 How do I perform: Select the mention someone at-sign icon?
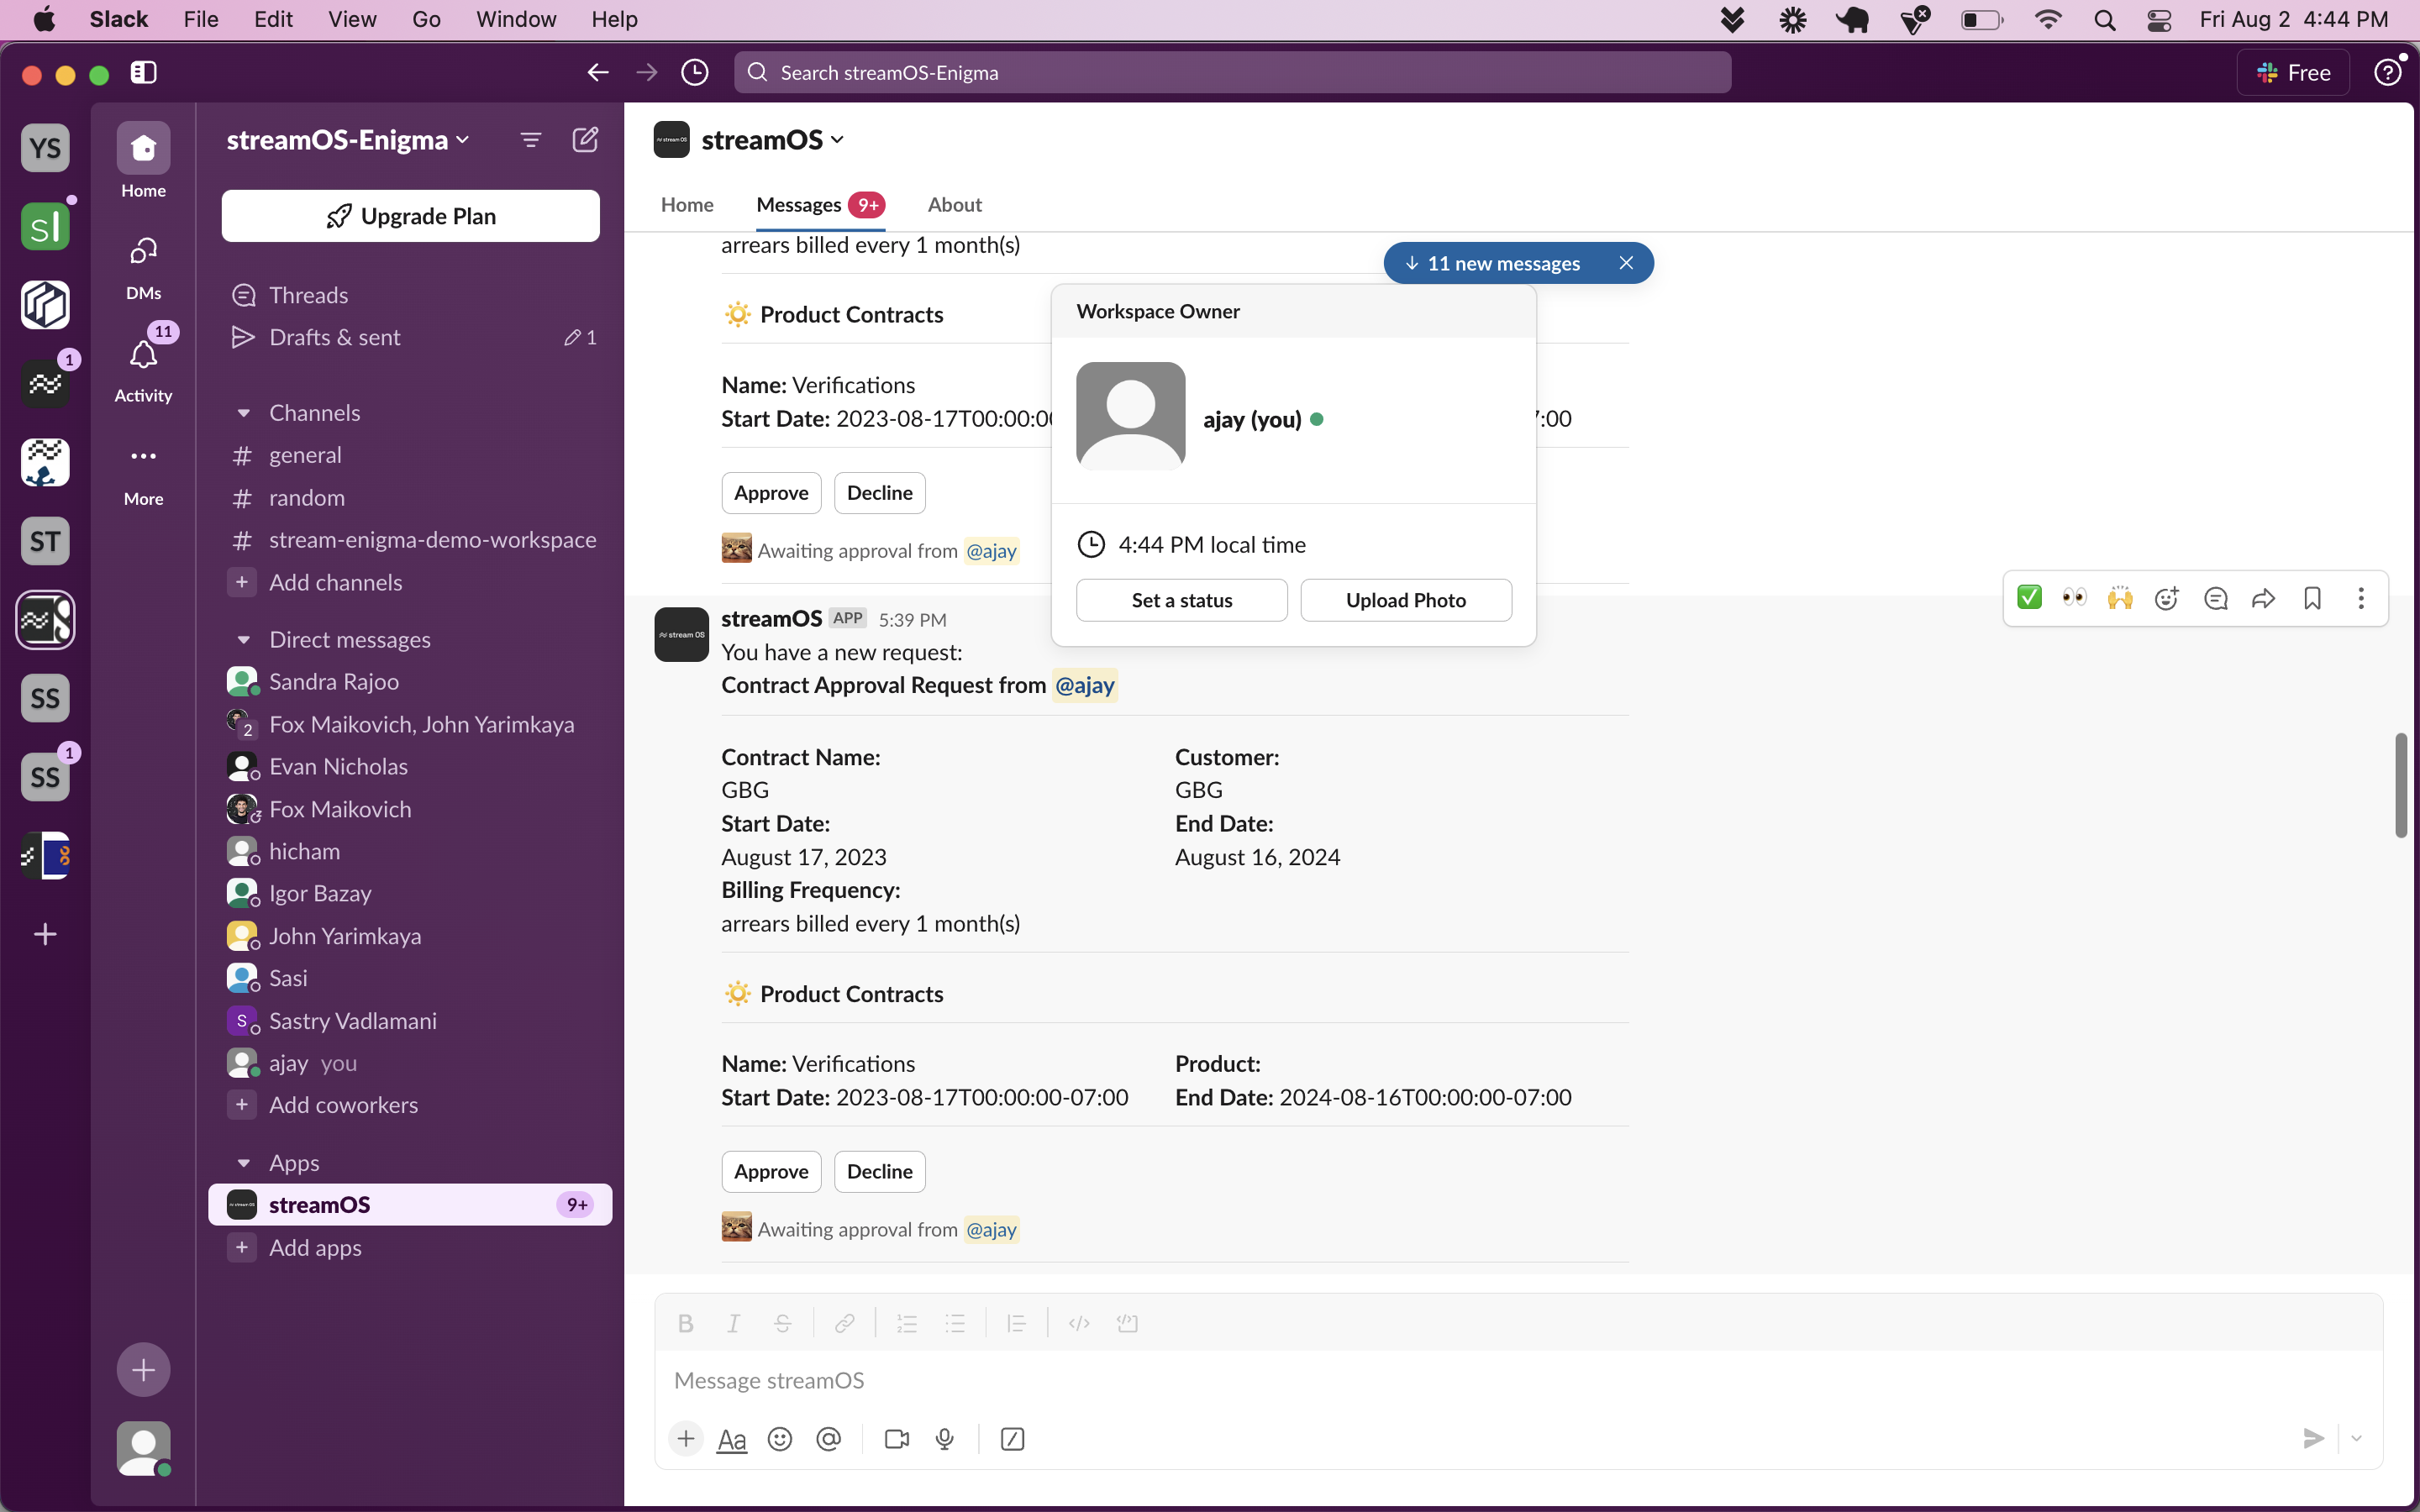pyautogui.click(x=829, y=1439)
